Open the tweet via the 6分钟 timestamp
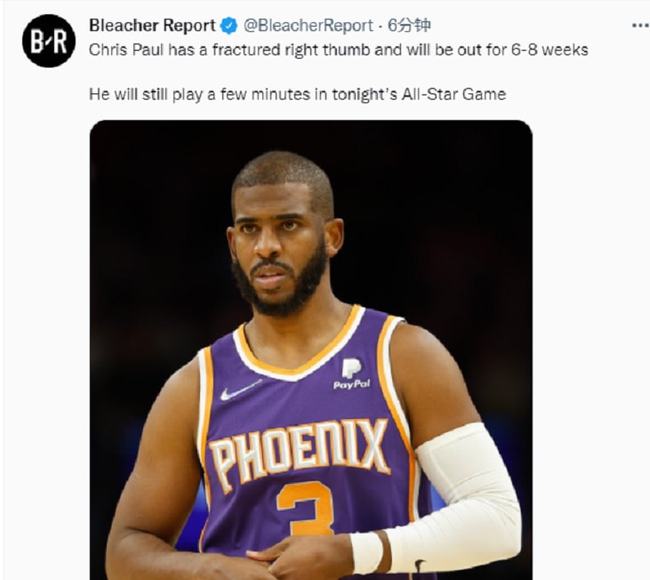The image size is (650, 580). 410,26
